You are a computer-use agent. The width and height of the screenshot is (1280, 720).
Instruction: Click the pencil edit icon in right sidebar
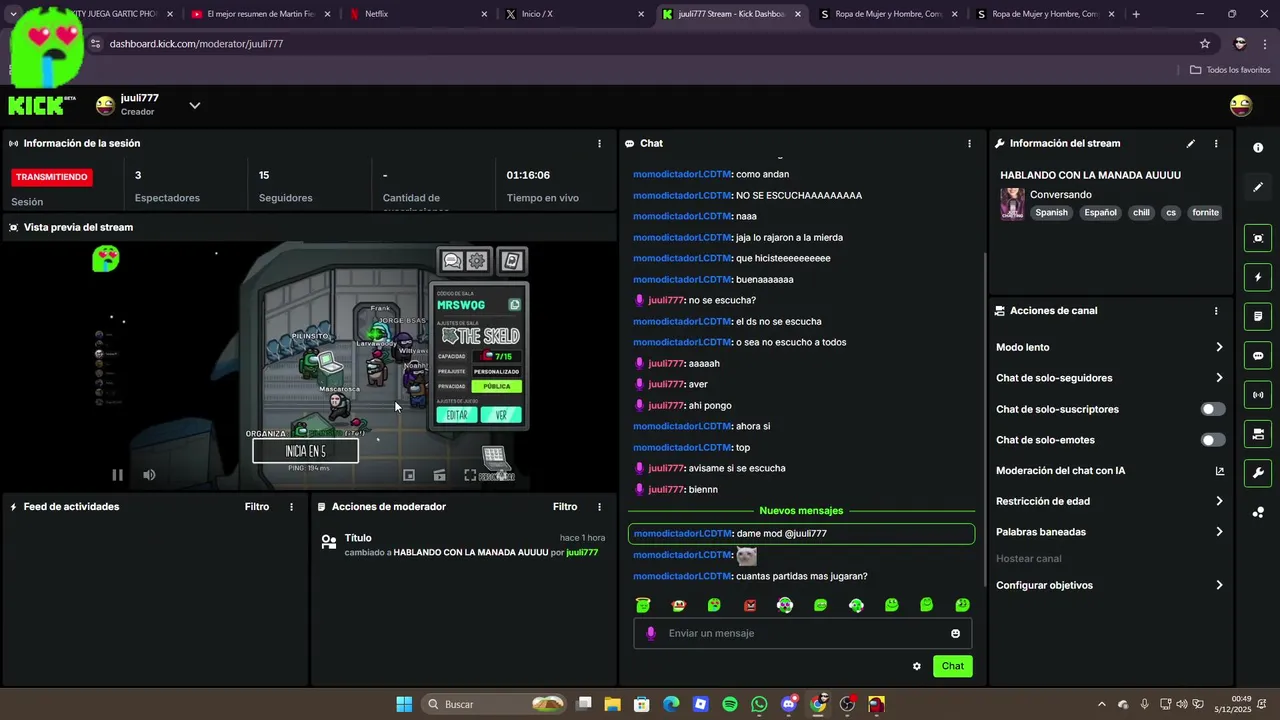click(1258, 187)
